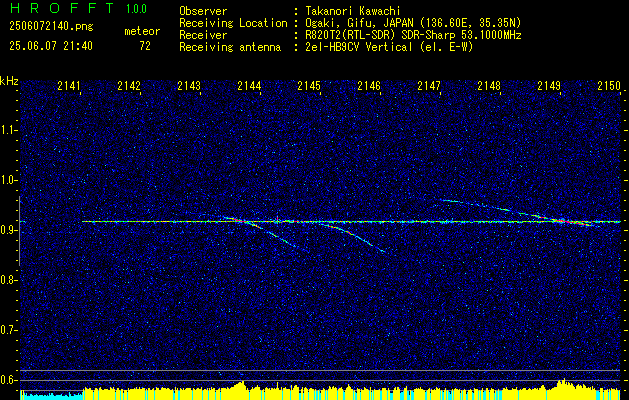Click the 0.9 kHz frequency label
Screen dimensions: 629x400
[9, 230]
